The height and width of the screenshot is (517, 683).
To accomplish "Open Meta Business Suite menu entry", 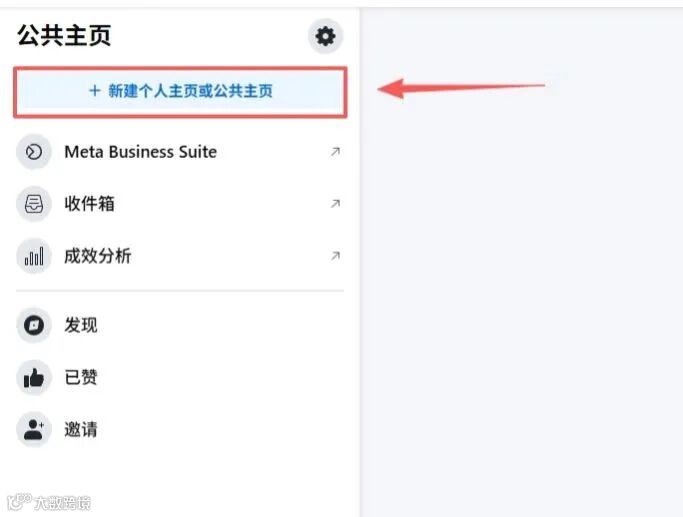I will pyautogui.click(x=179, y=152).
